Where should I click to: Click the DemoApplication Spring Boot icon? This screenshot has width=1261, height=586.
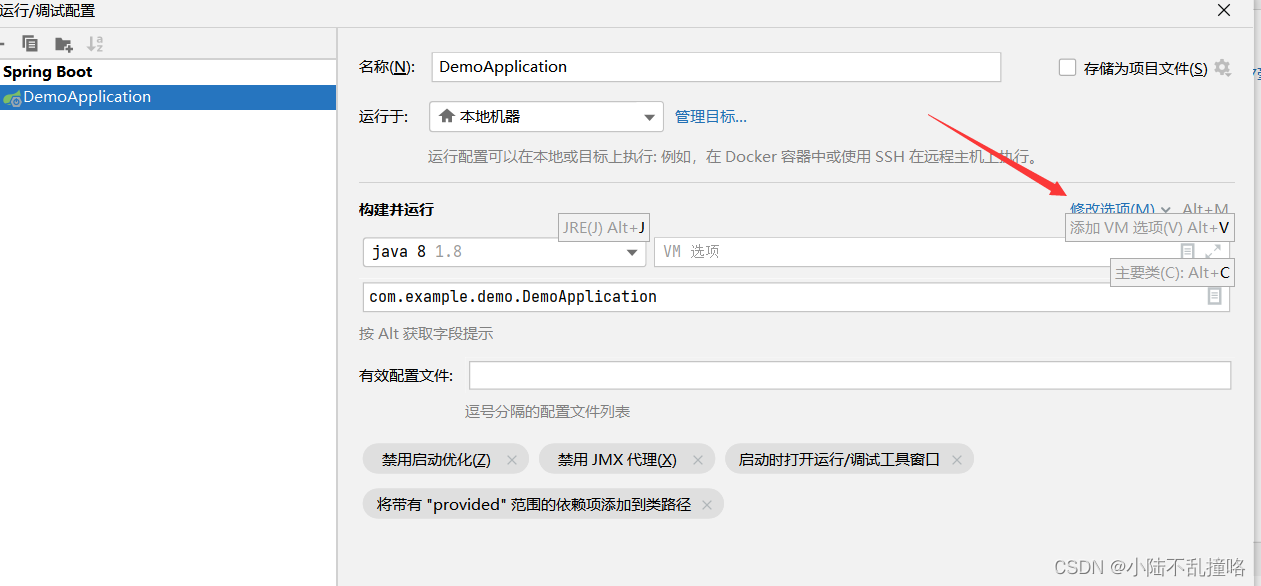[x=14, y=97]
